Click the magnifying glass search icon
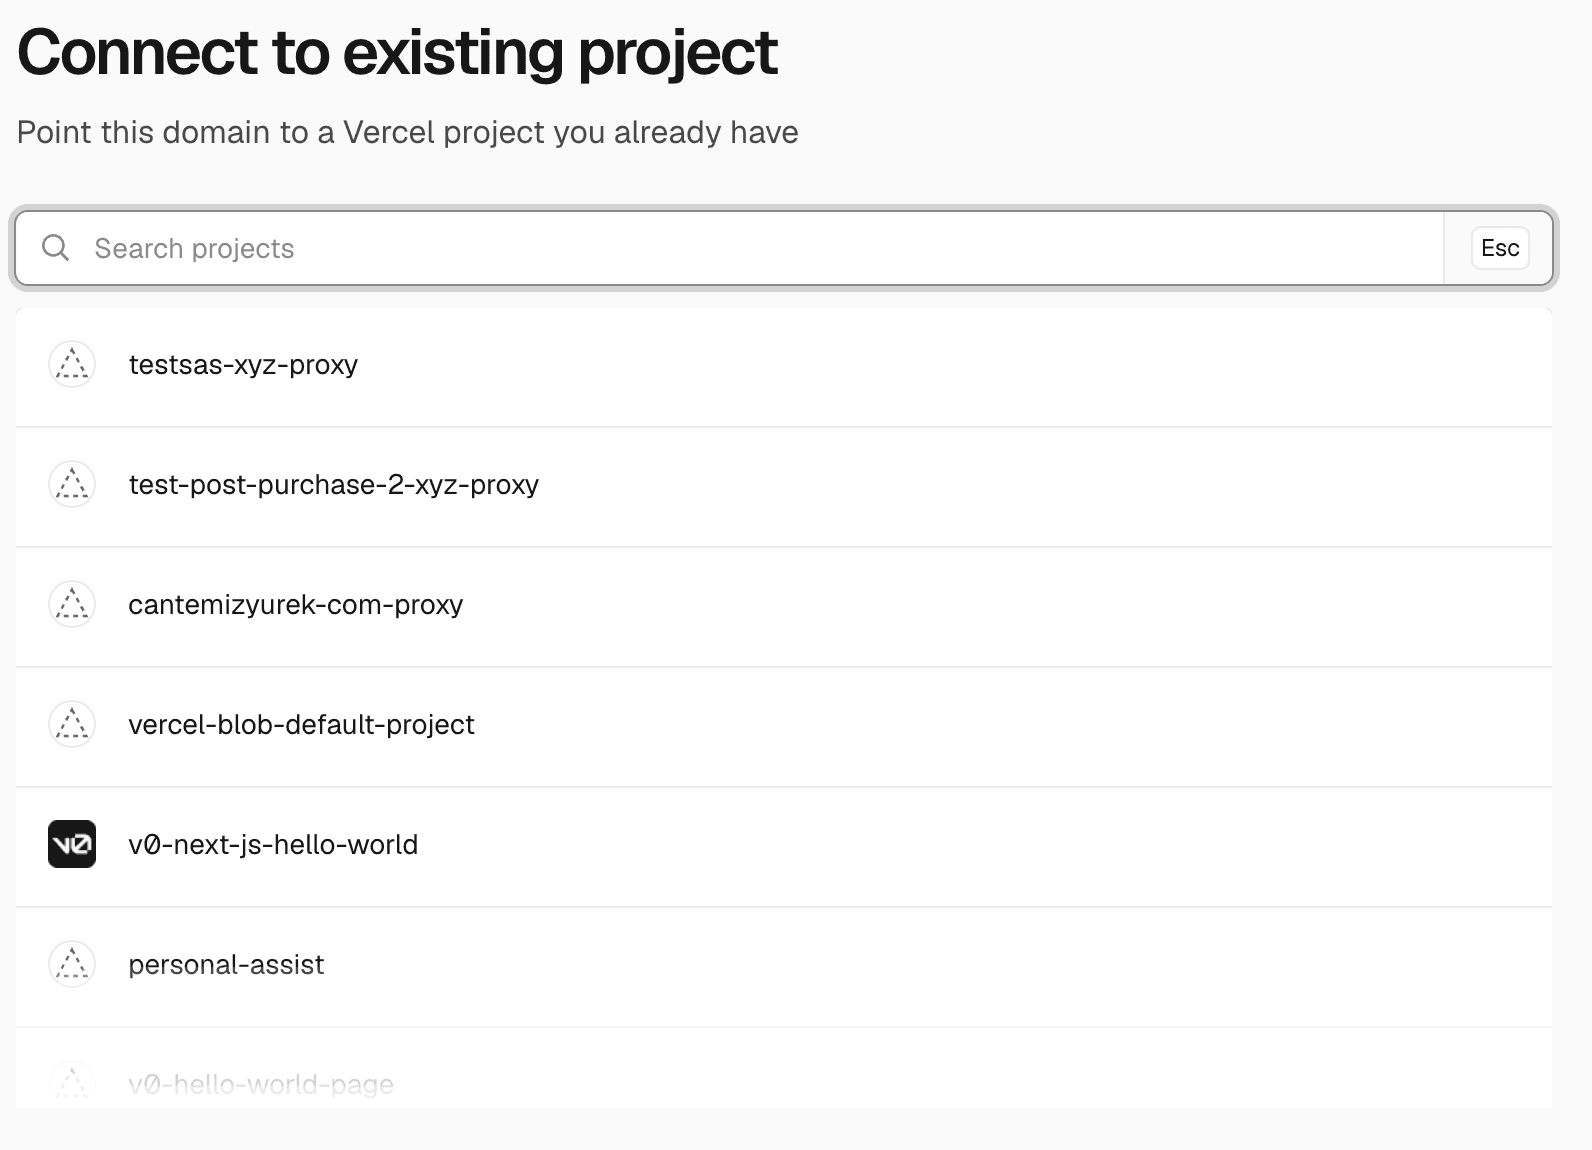This screenshot has width=1592, height=1150. (56, 248)
